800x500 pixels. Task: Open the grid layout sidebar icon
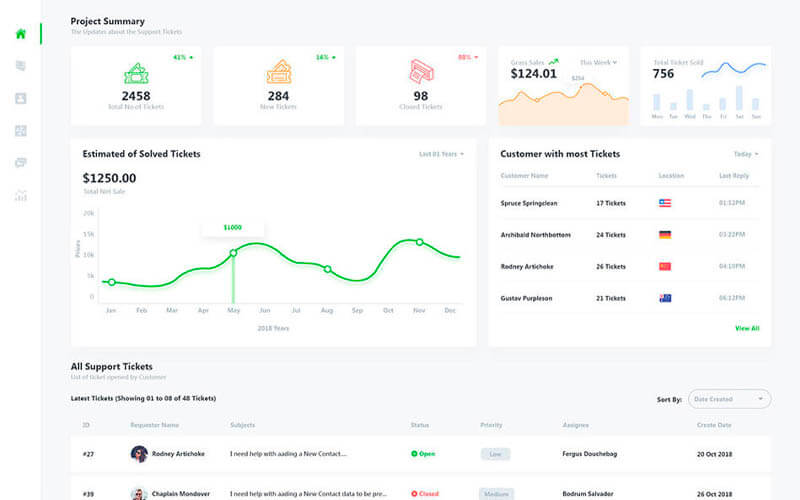click(x=20, y=131)
